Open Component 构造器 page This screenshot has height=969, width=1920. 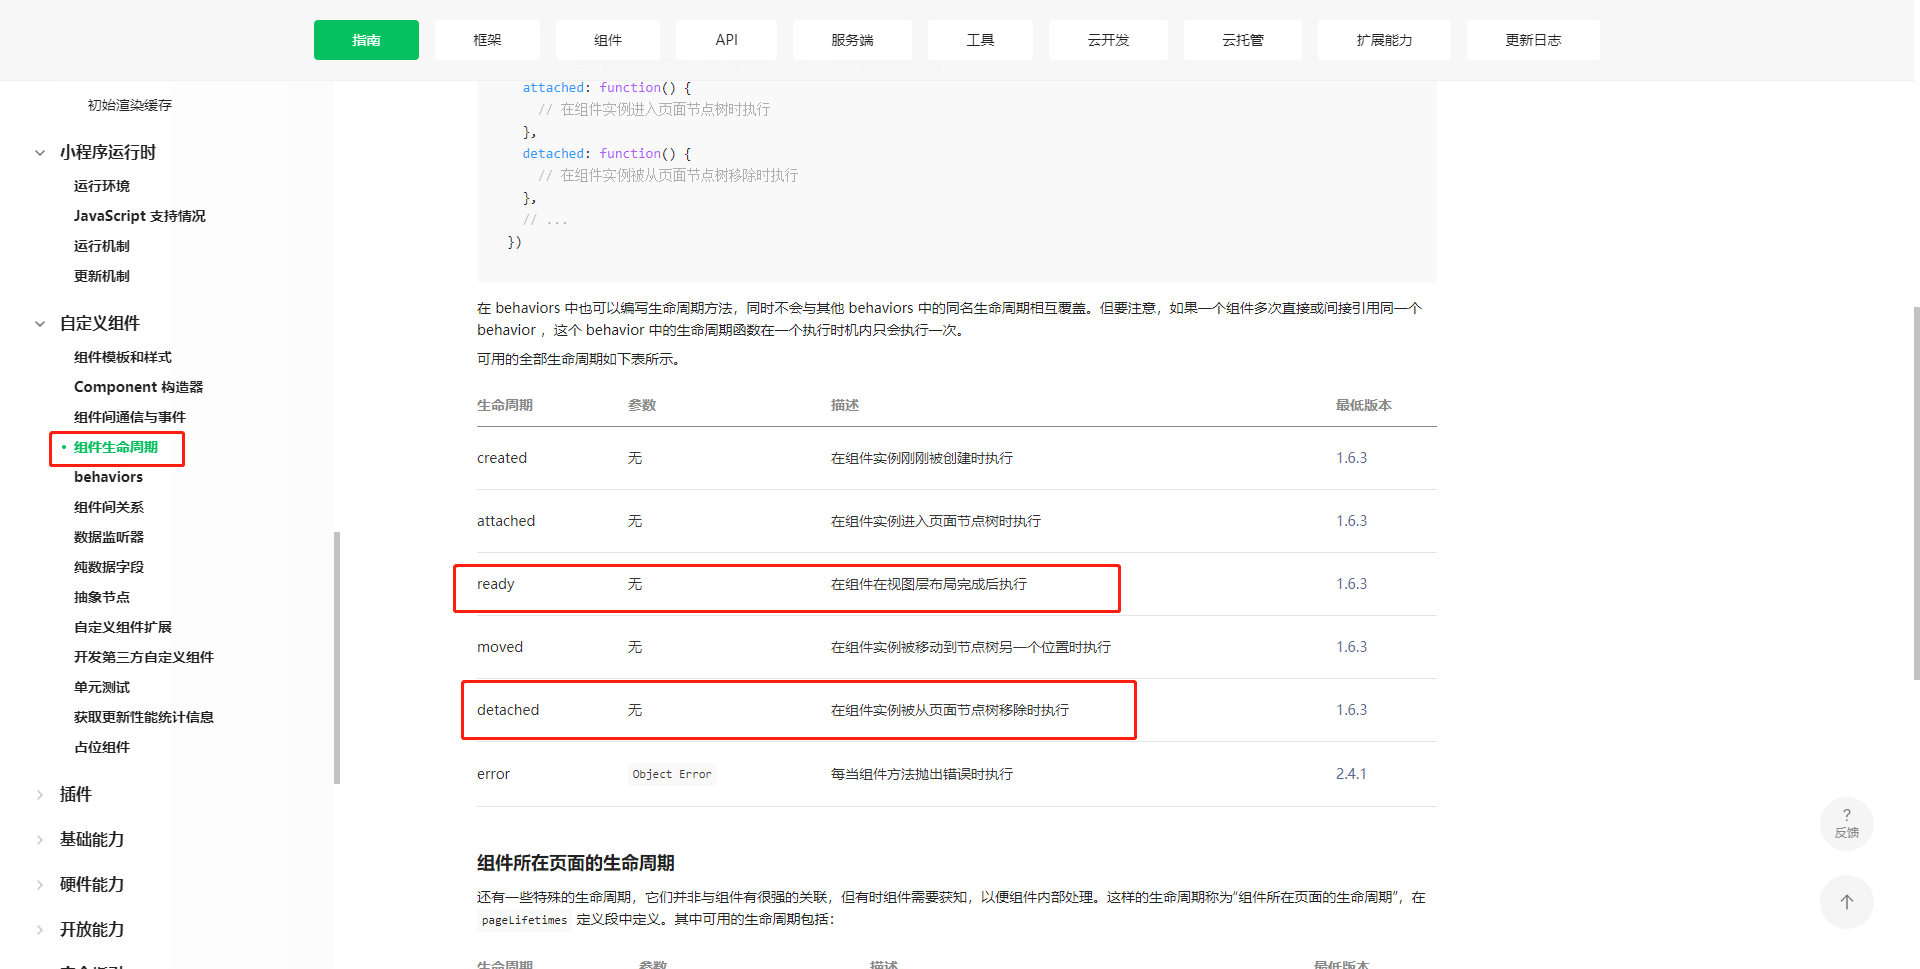click(138, 387)
